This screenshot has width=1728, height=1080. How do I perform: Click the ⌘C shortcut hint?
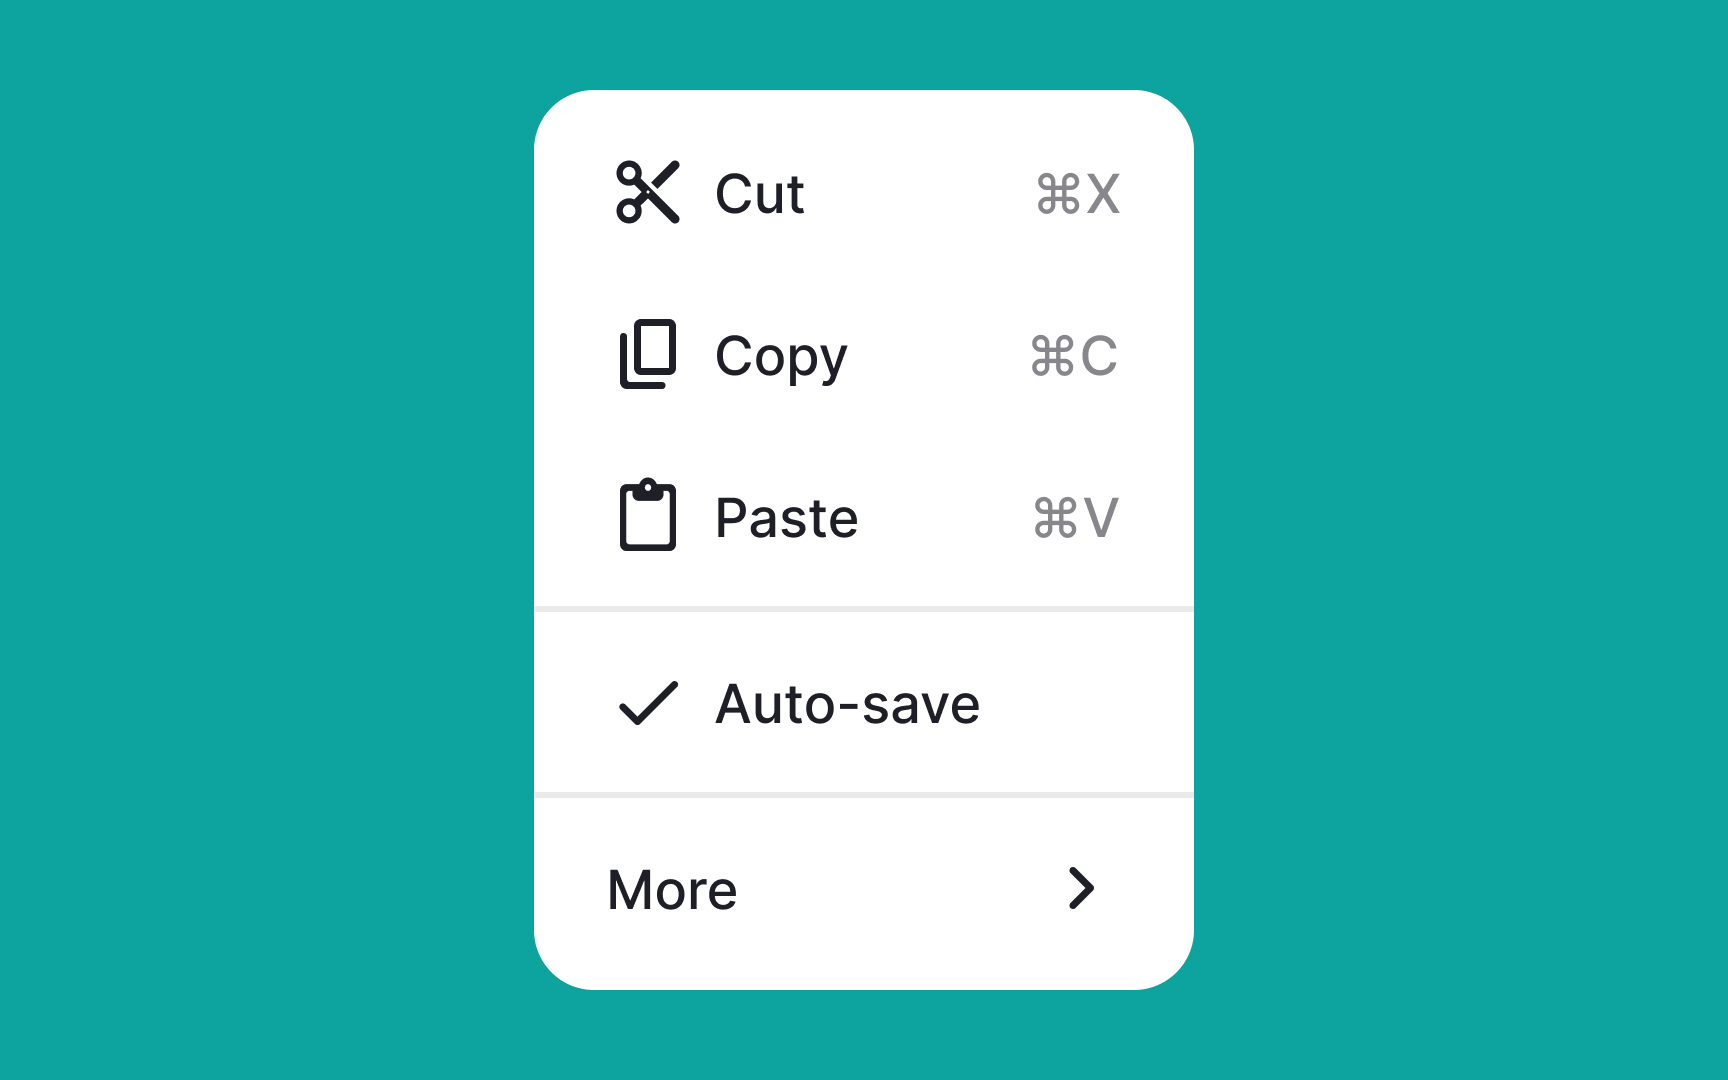[x=1074, y=356]
